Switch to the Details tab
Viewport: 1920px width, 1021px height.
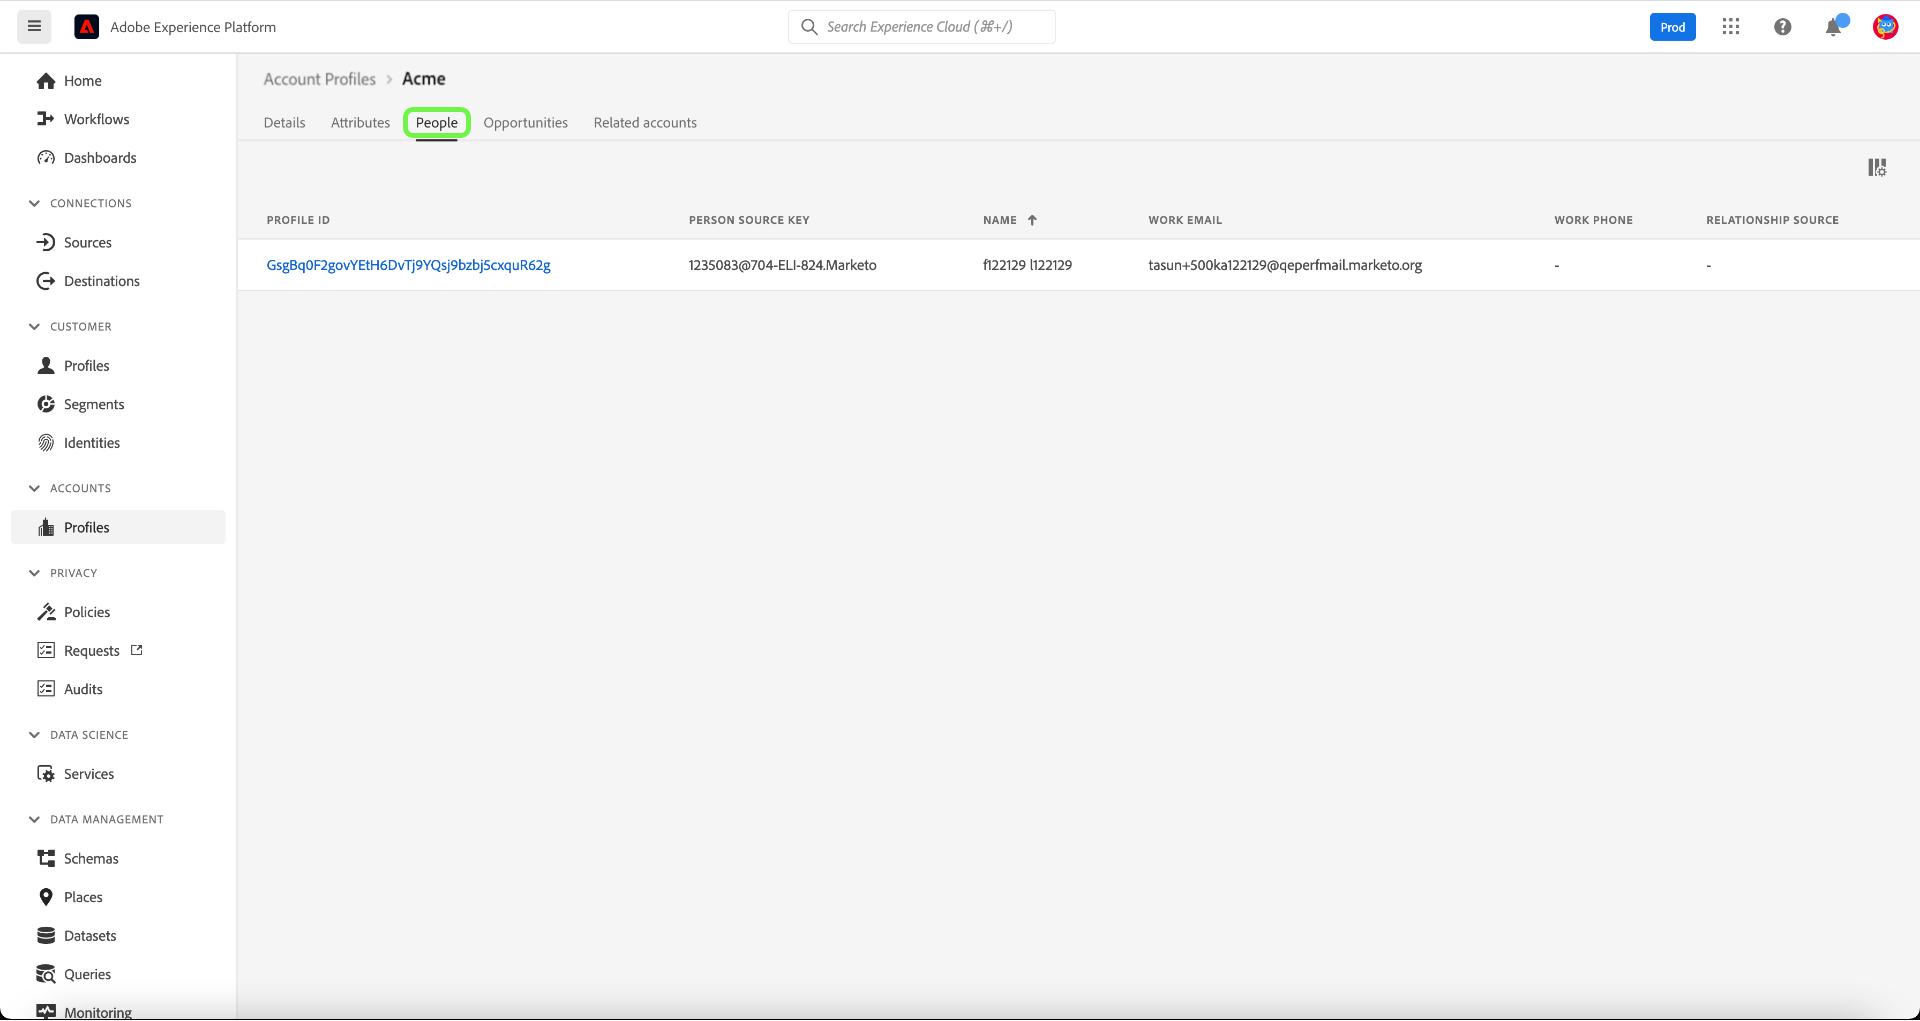click(285, 123)
